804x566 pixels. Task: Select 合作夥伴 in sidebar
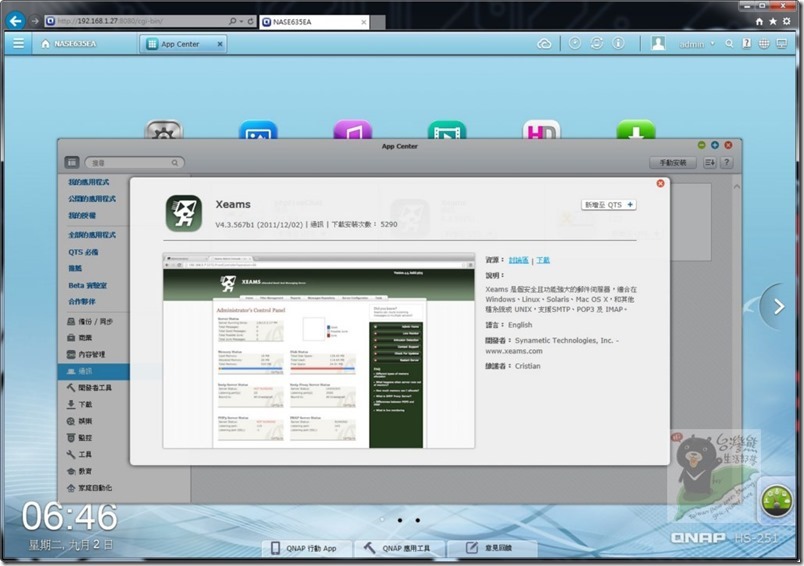82,301
